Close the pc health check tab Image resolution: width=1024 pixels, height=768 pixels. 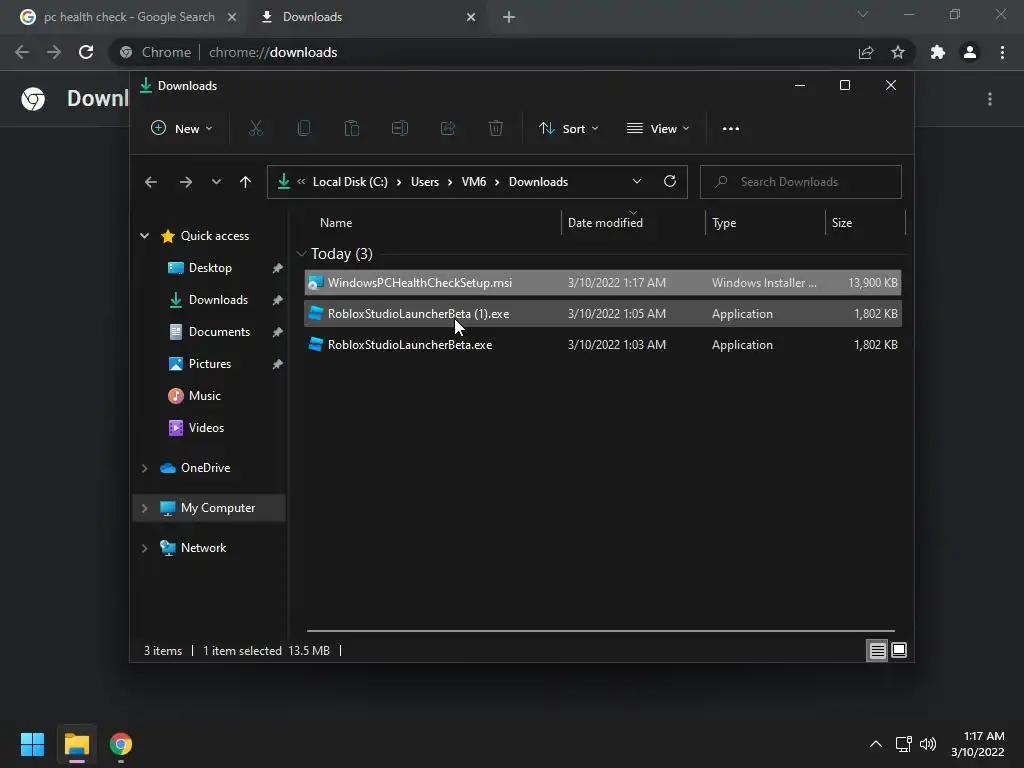pos(232,17)
